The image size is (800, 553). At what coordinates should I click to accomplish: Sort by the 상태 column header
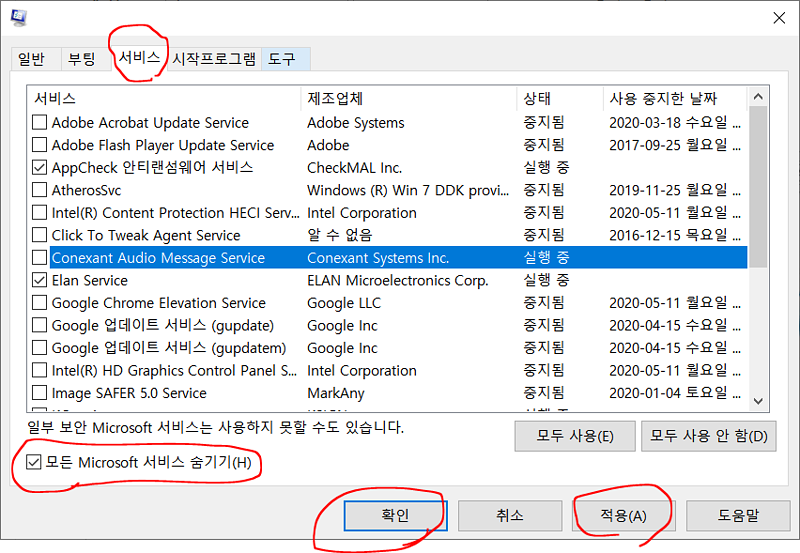pos(560,98)
